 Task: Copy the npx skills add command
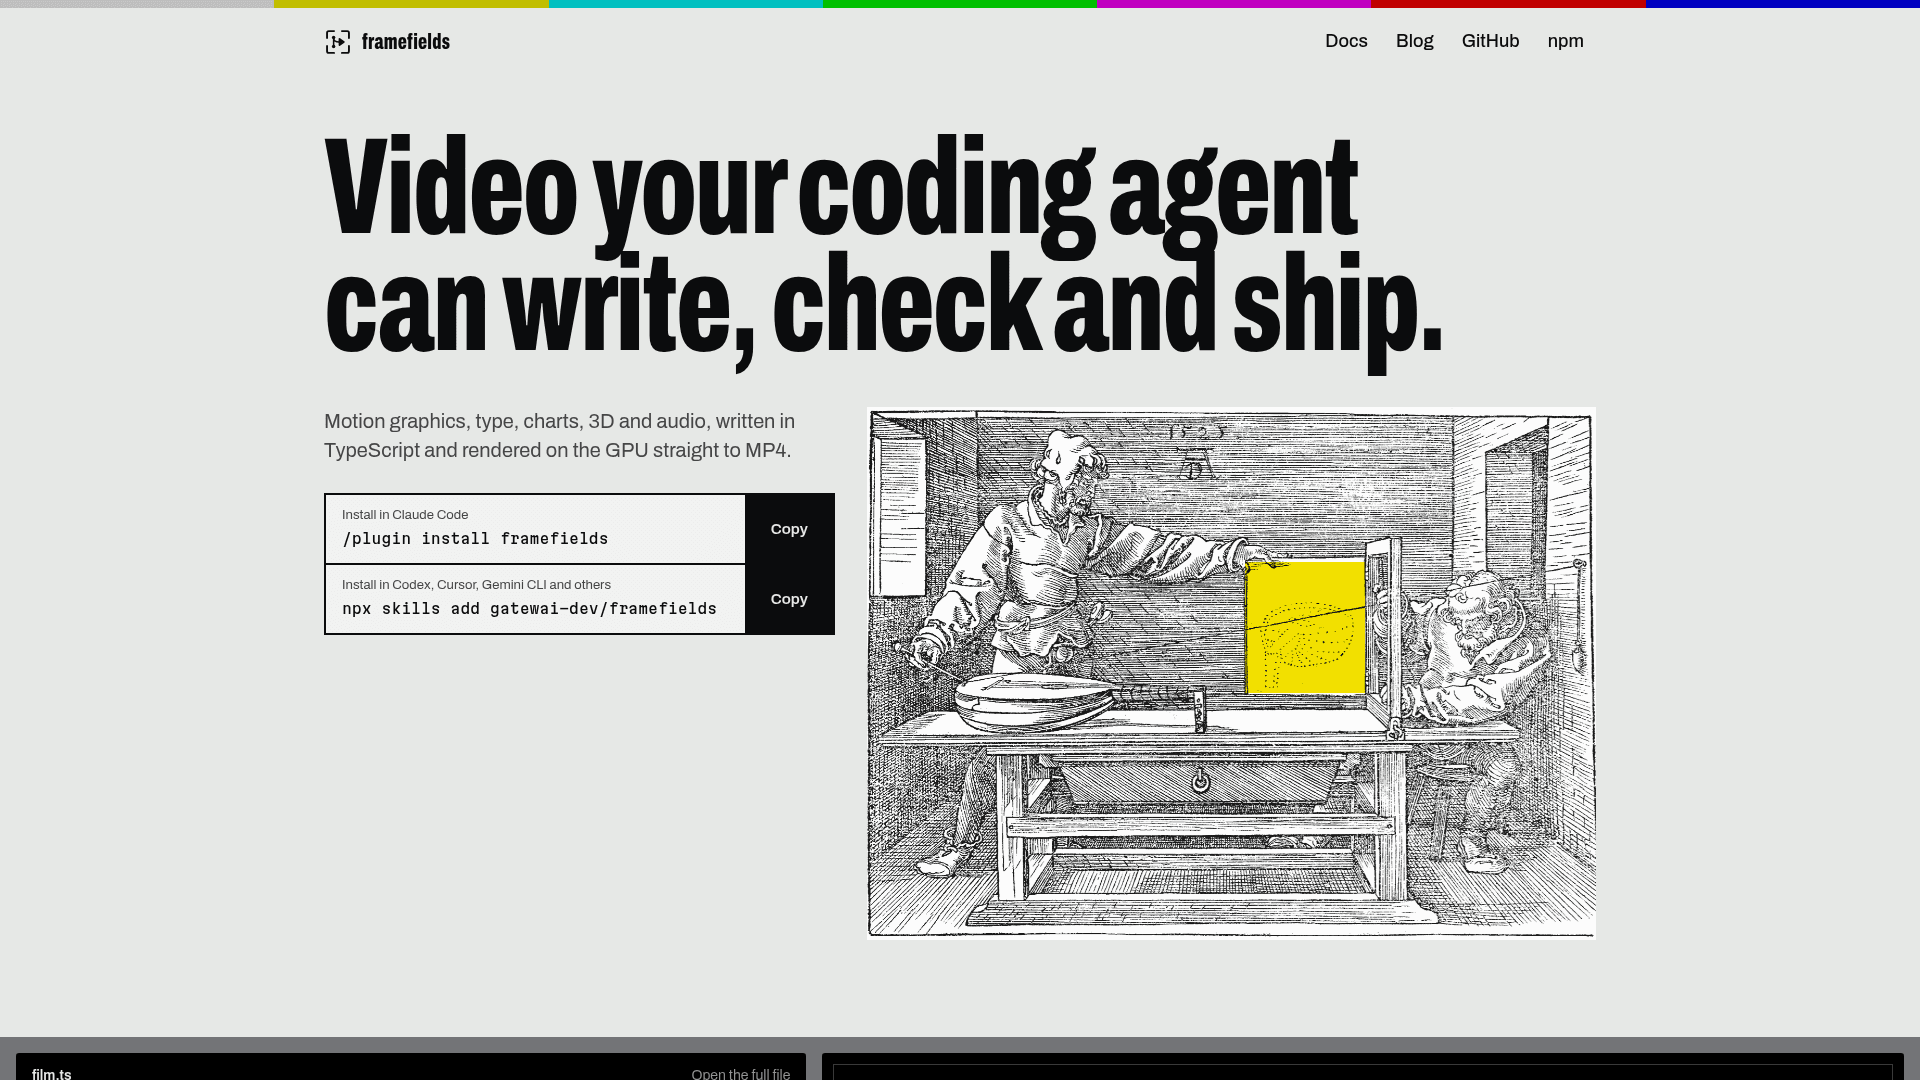click(x=789, y=599)
